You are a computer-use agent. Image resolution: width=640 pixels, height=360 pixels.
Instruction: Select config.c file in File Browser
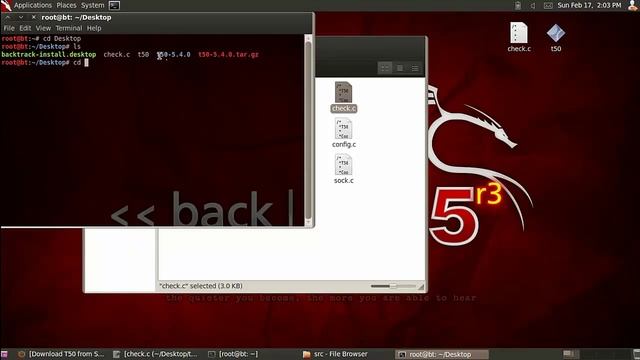tap(344, 133)
